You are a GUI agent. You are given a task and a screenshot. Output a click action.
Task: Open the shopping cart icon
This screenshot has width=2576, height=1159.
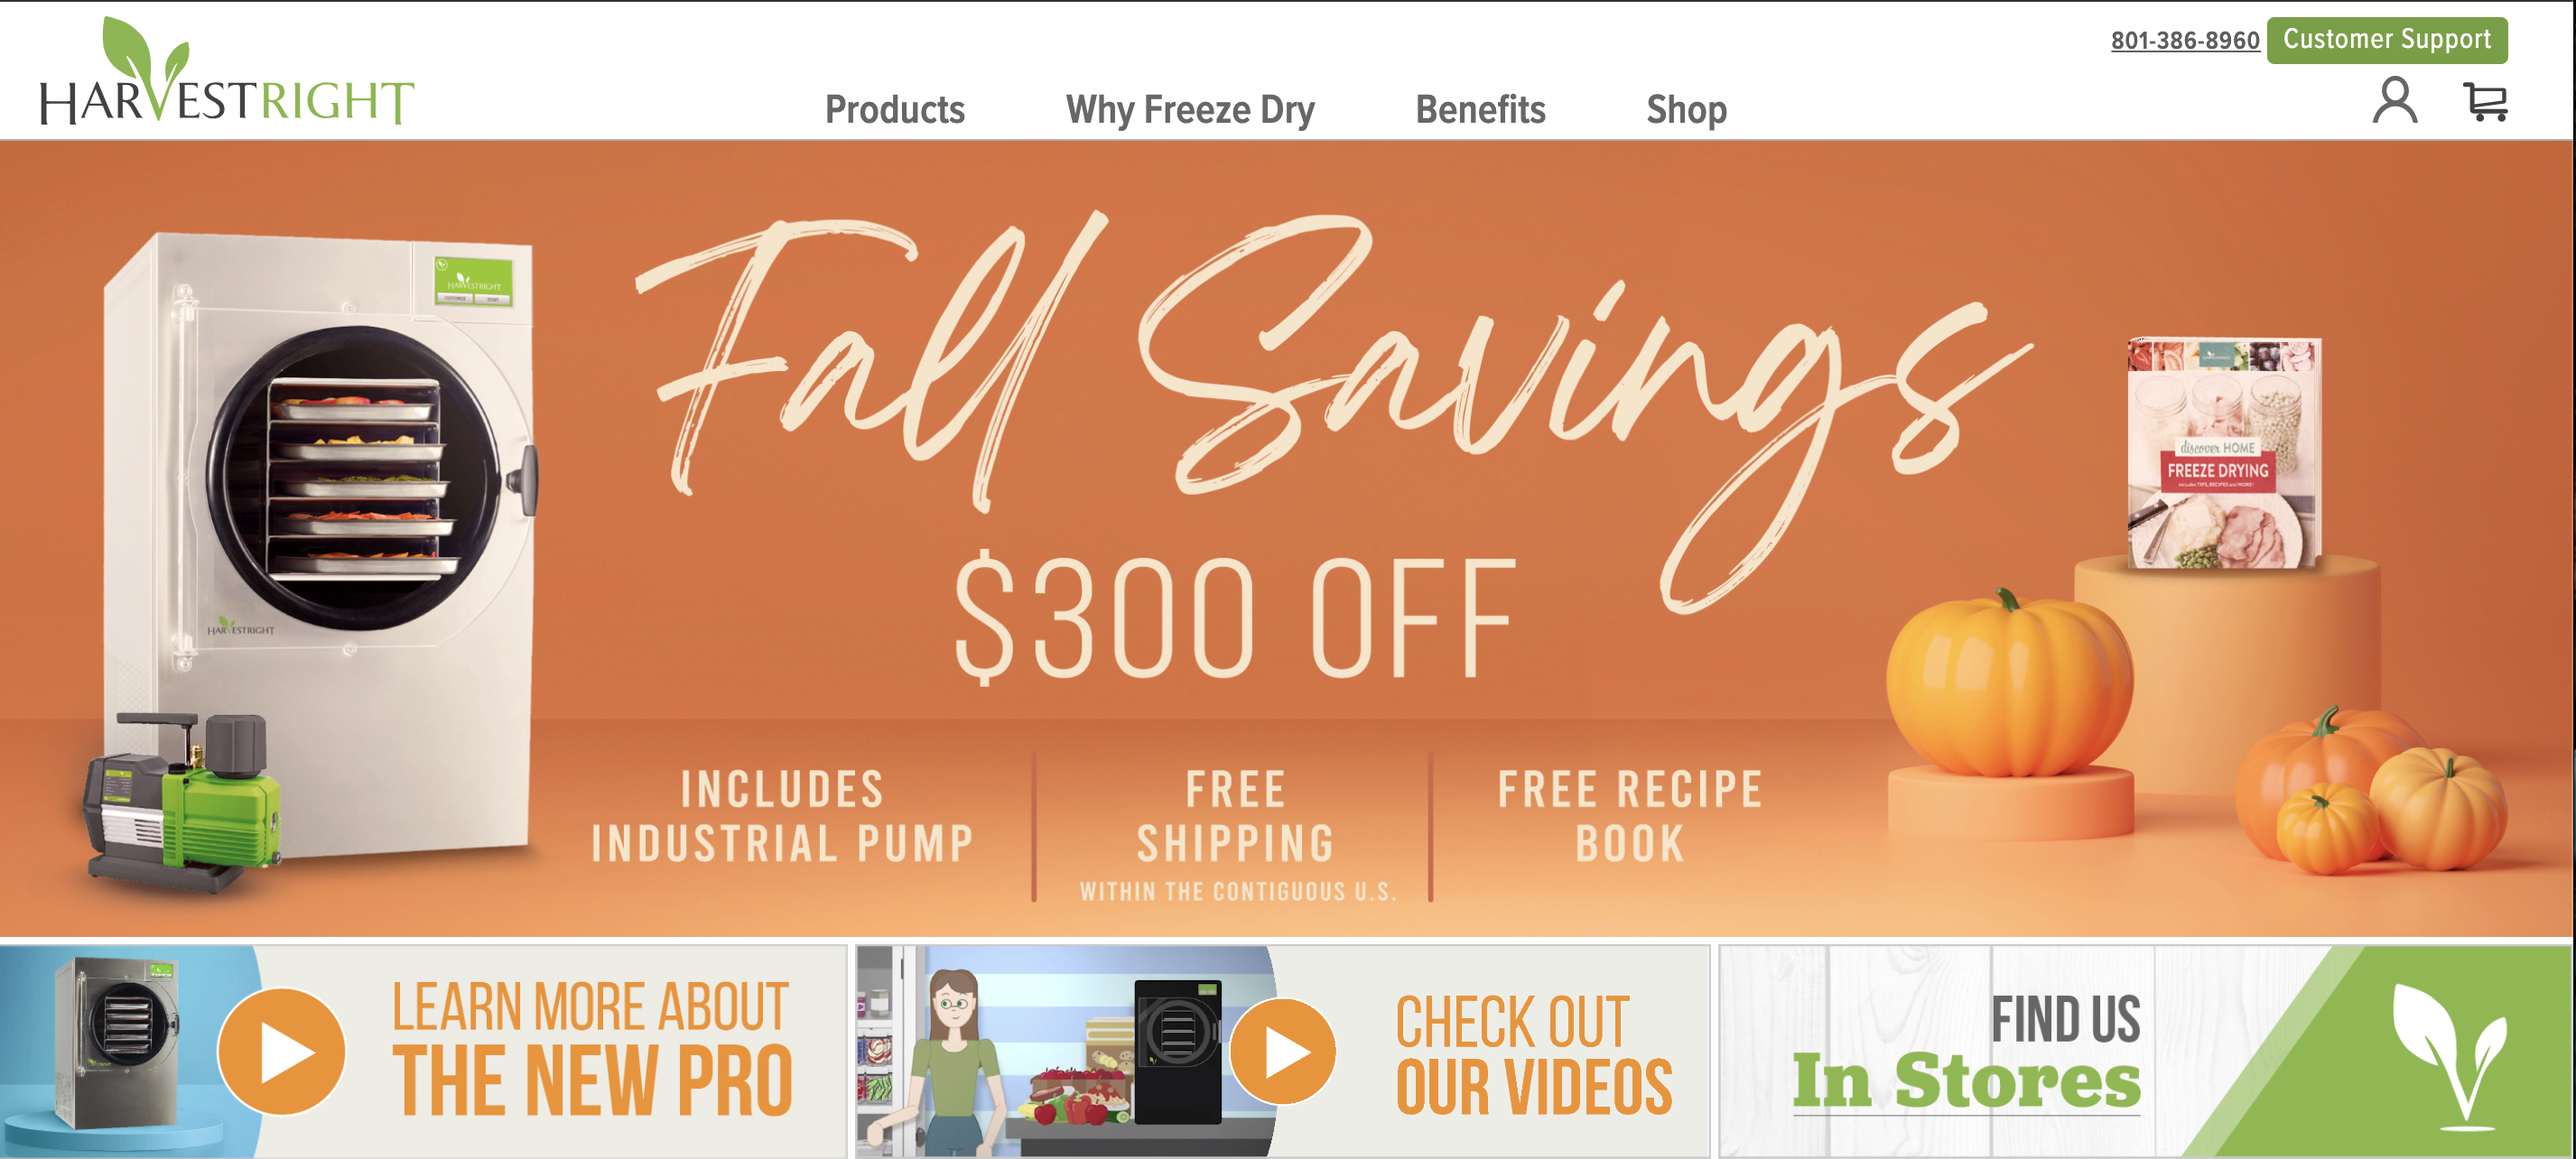click(x=2485, y=101)
